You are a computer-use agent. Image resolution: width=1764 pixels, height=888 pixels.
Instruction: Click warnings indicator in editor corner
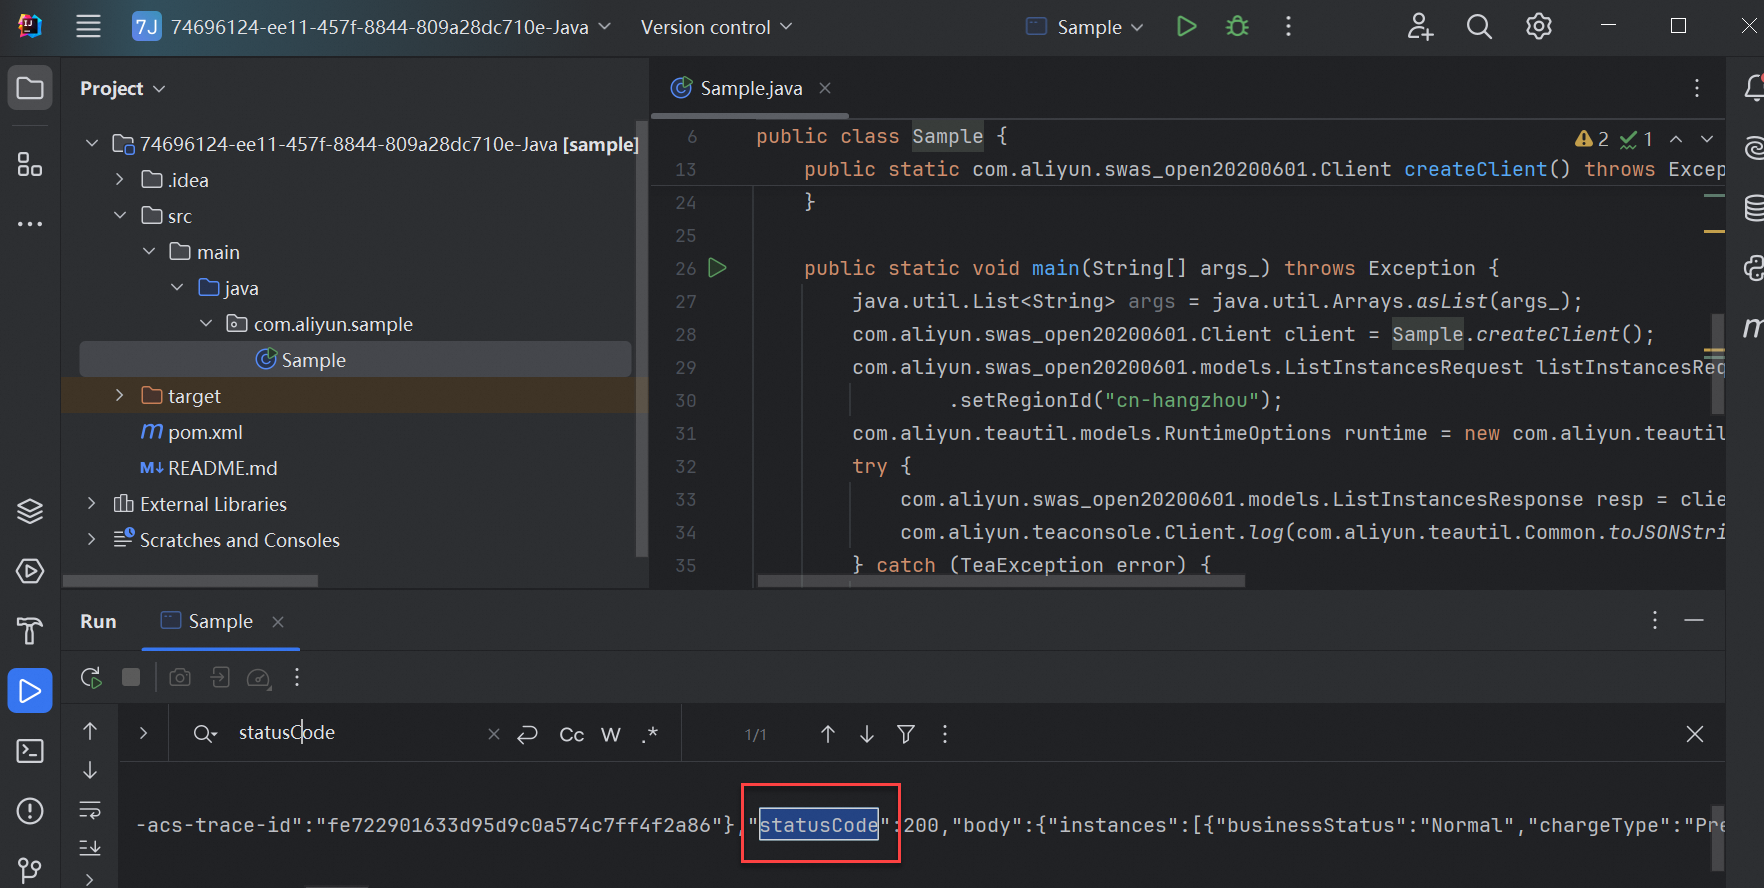tap(1592, 139)
